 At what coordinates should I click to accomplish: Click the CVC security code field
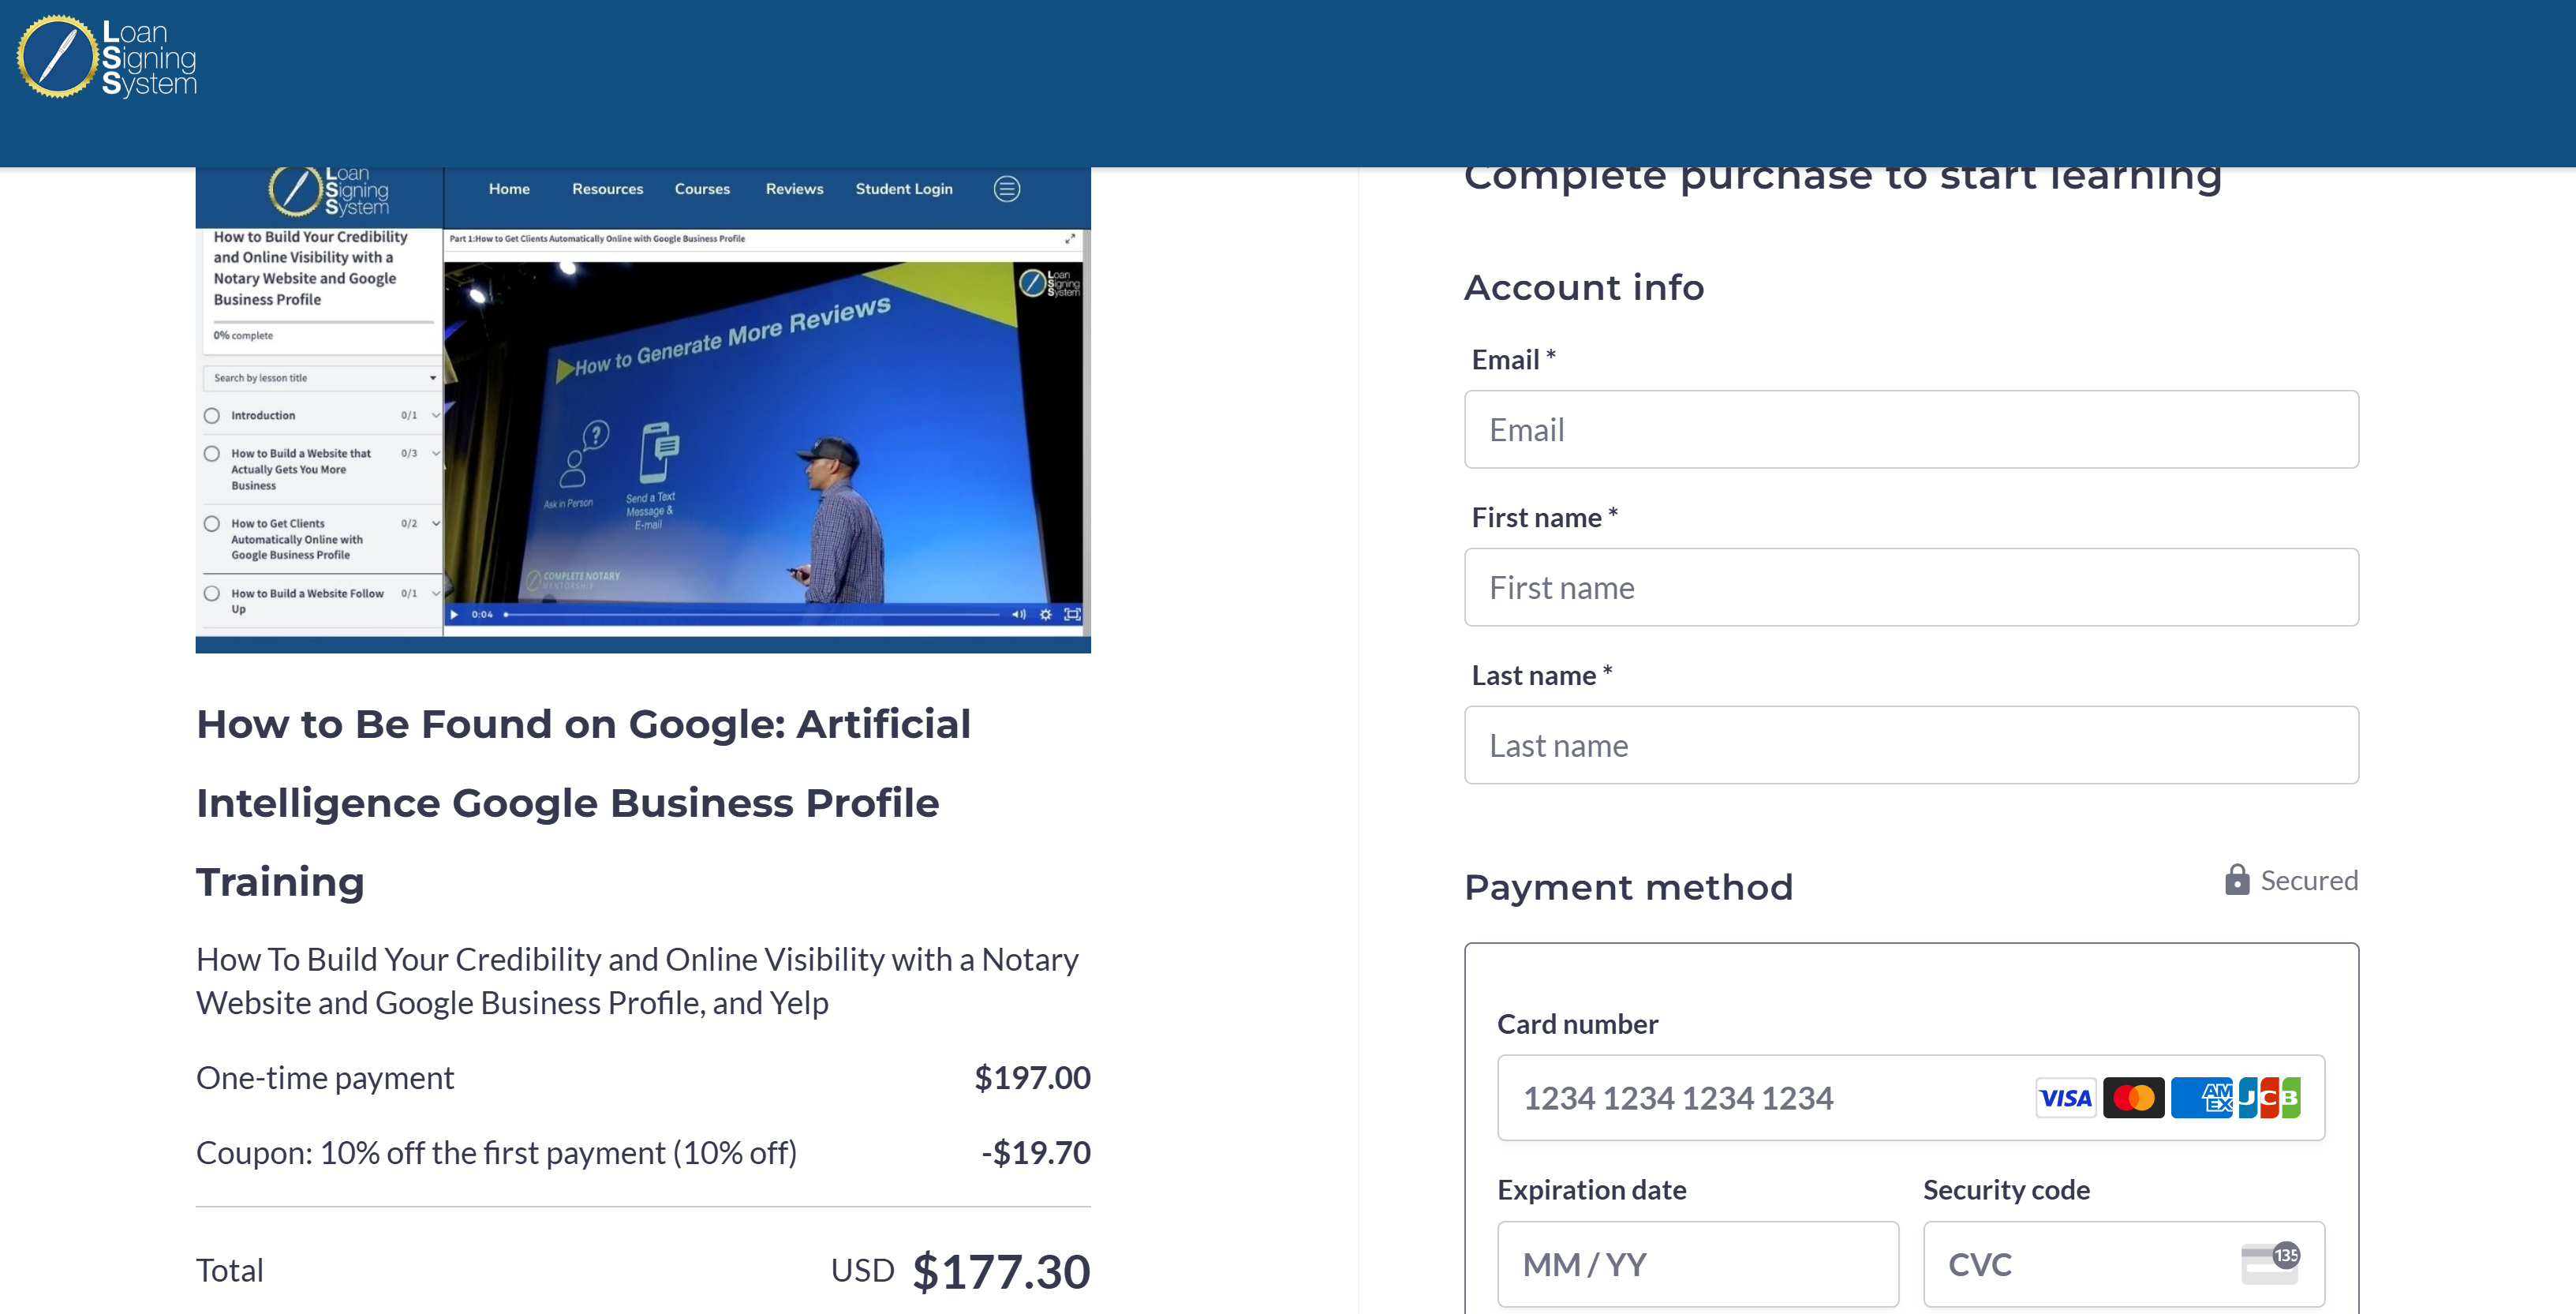pos(2124,1264)
